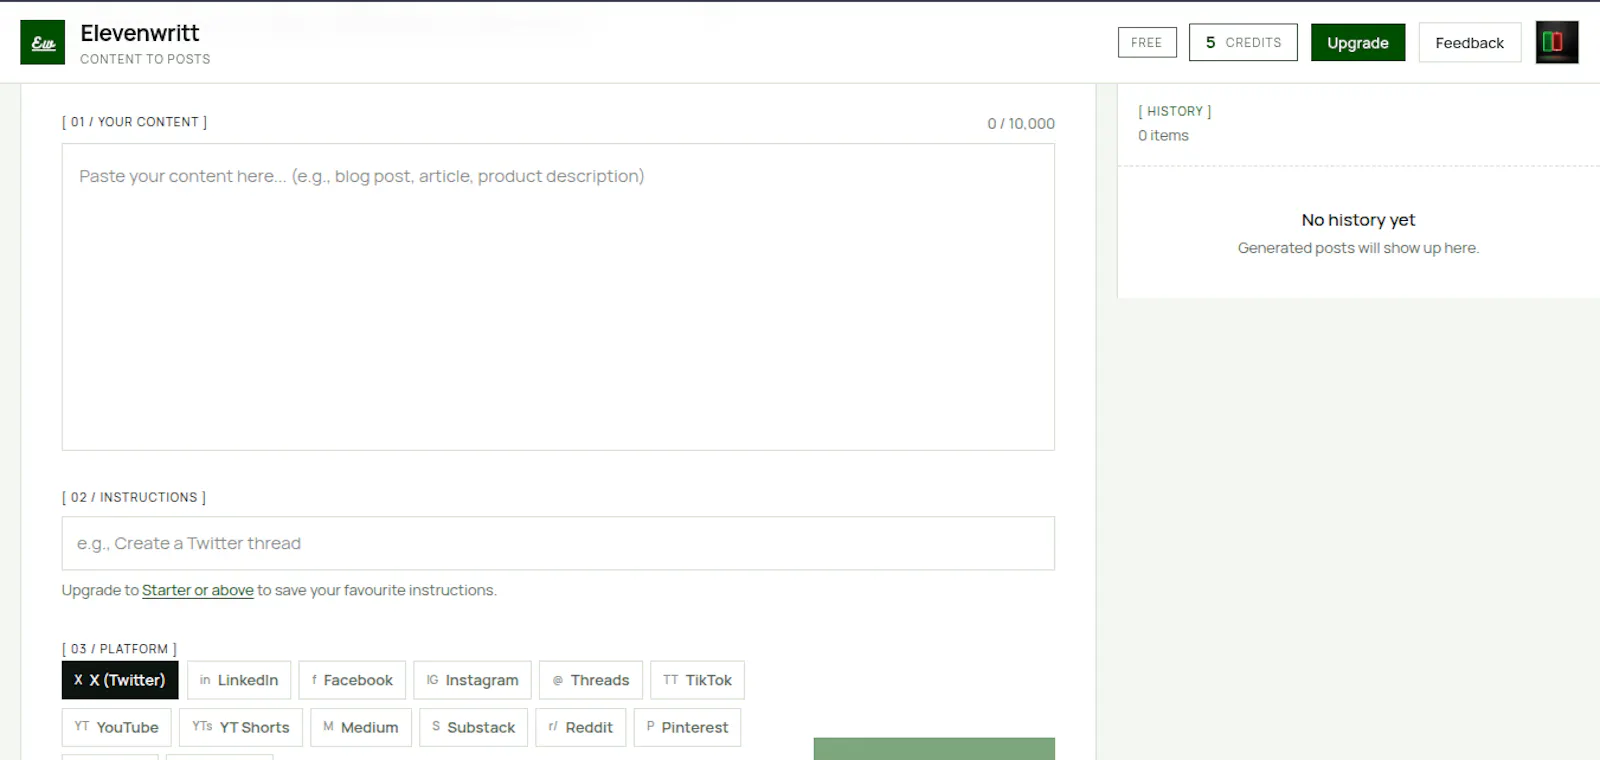
Task: Click the 01 / Your Content label
Action: coord(135,122)
